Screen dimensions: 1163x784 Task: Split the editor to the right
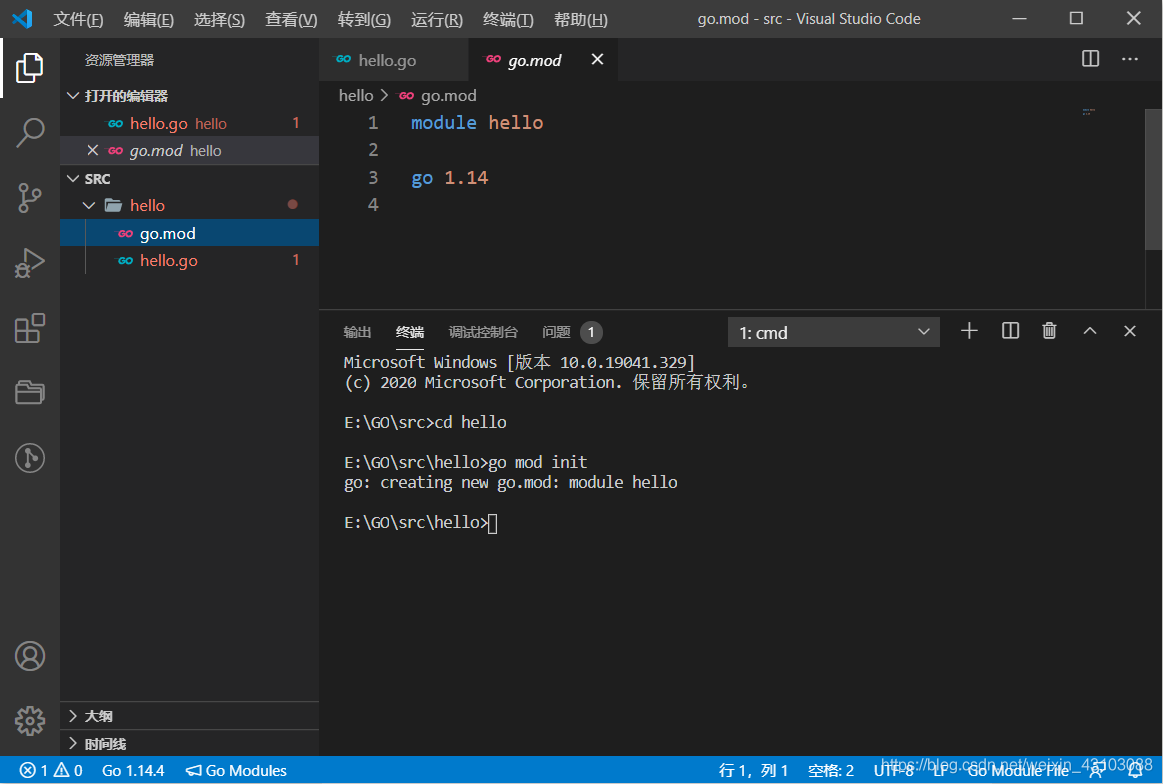coord(1090,59)
